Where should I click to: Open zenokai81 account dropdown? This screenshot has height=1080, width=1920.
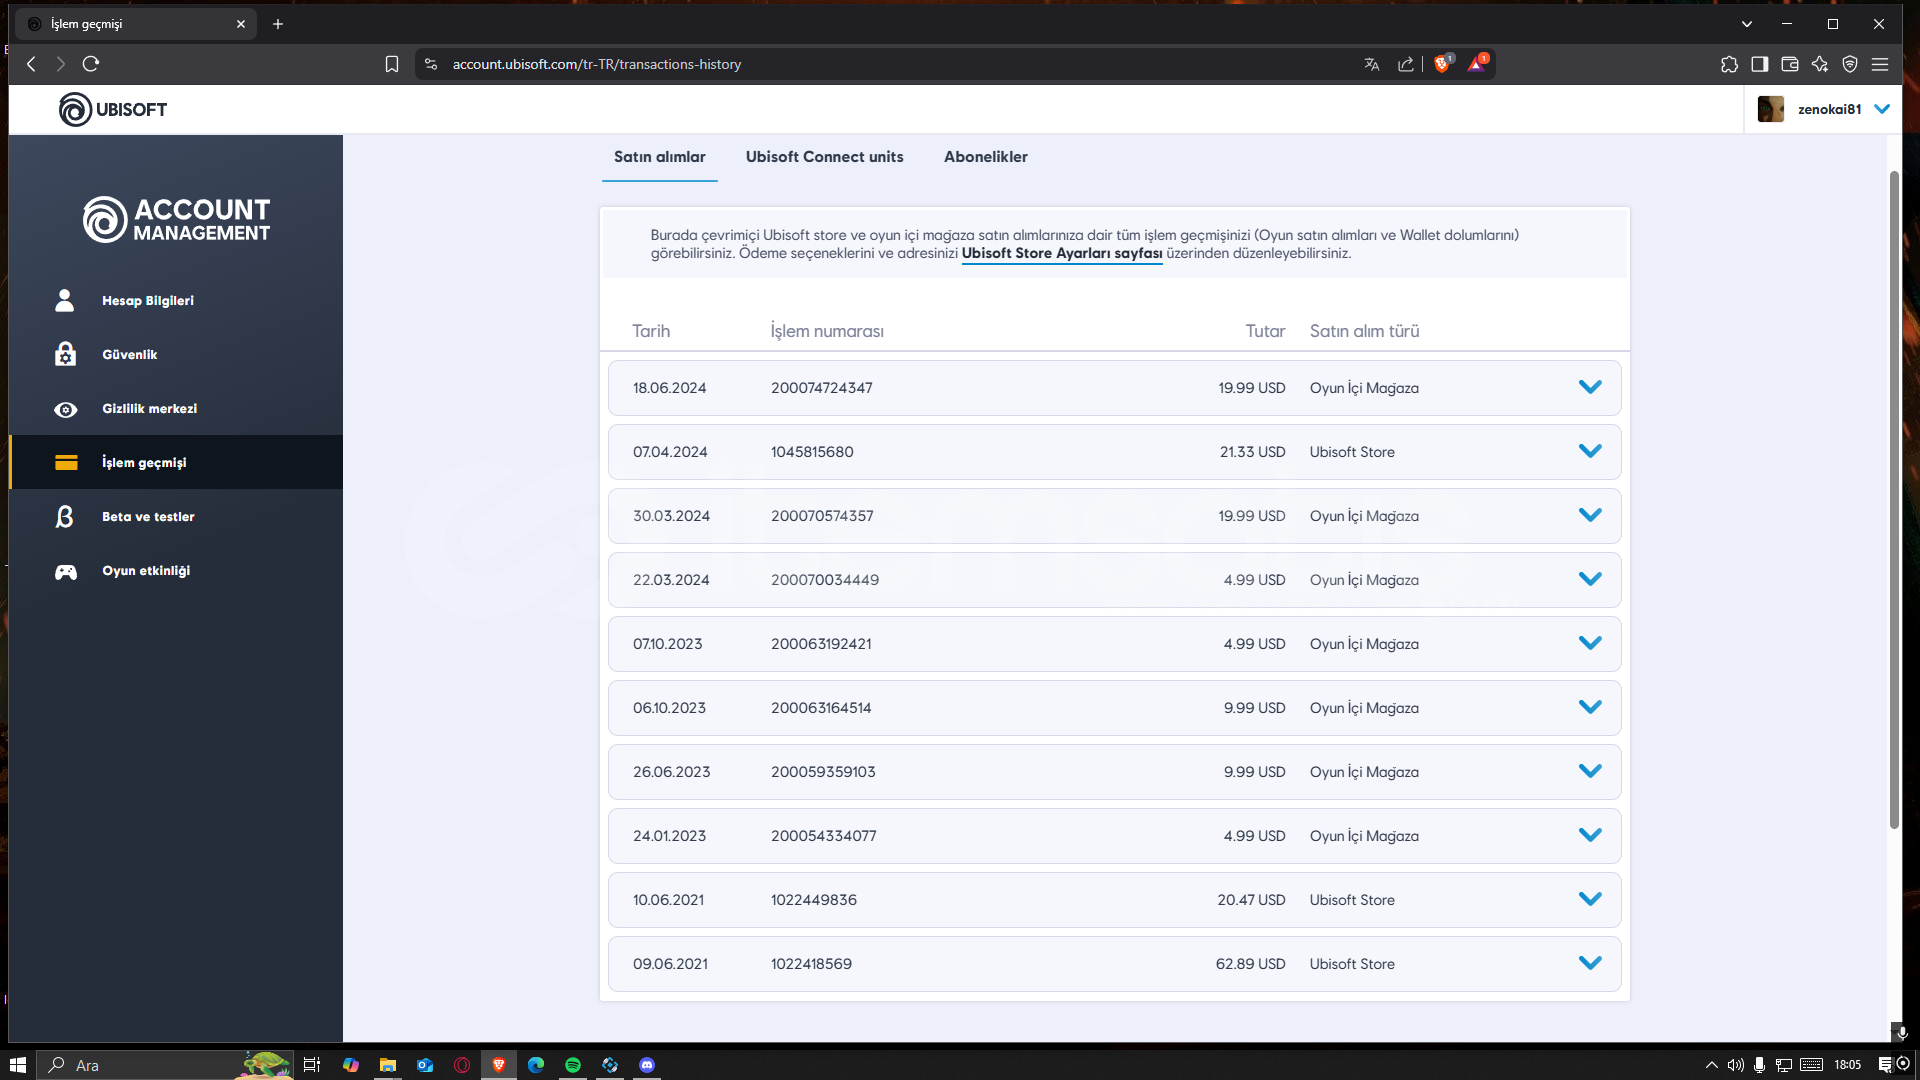tap(1882, 109)
